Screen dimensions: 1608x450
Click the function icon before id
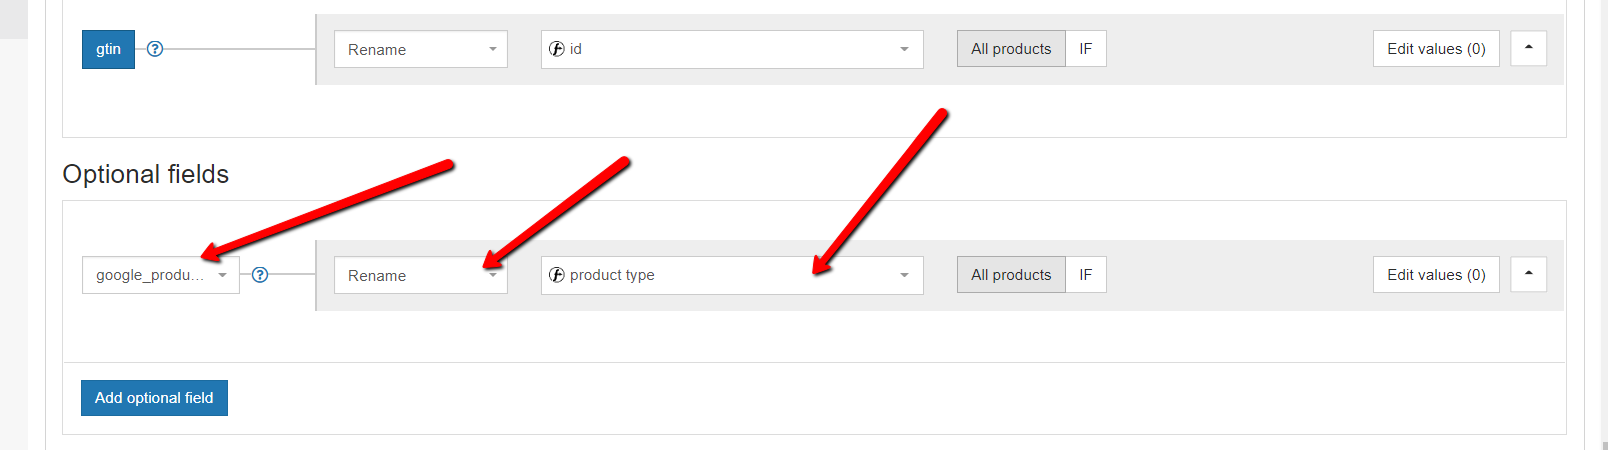point(557,49)
